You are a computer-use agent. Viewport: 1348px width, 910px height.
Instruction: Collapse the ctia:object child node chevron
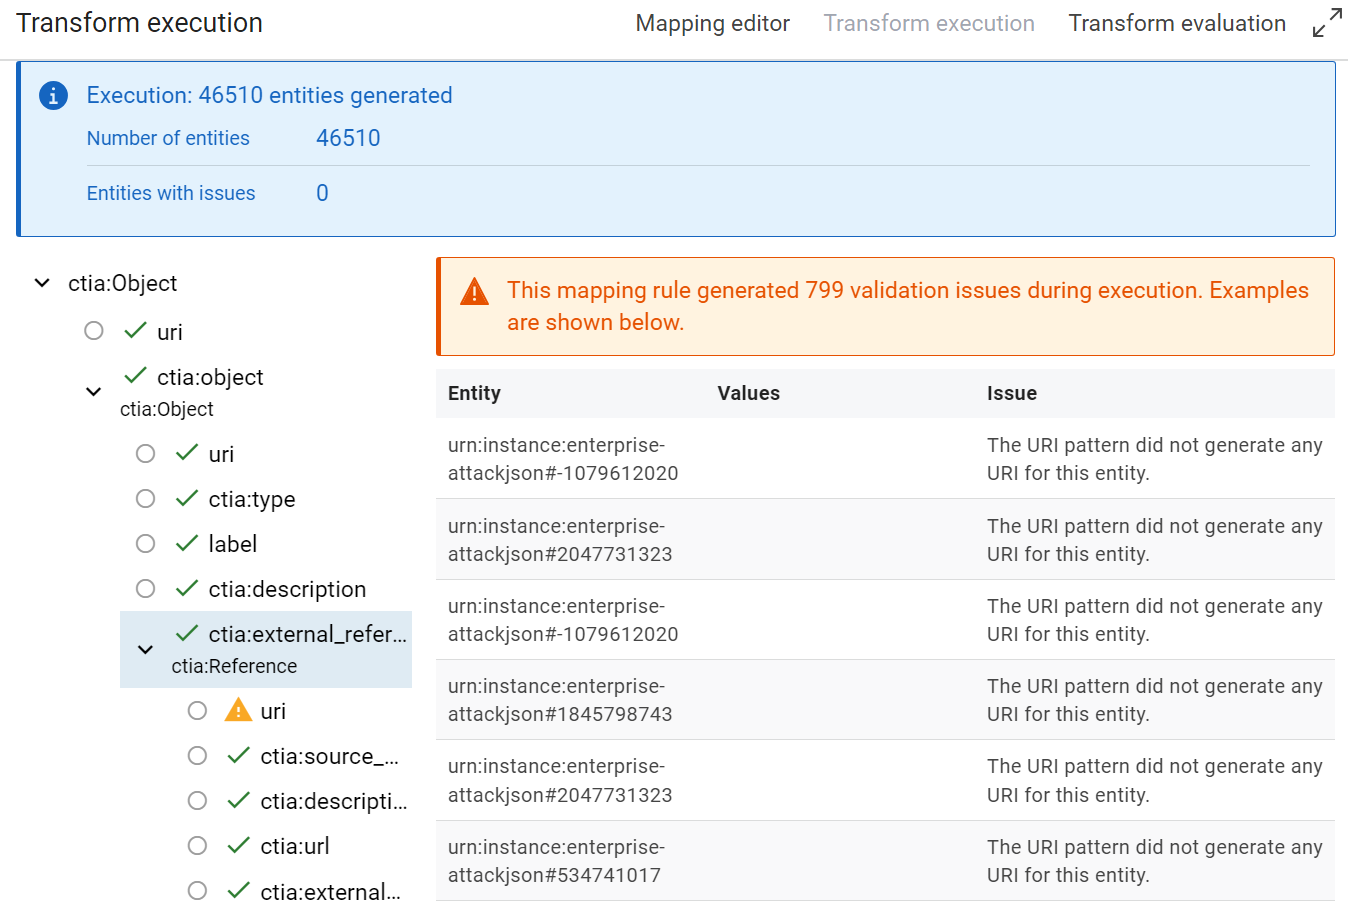pyautogui.click(x=94, y=392)
